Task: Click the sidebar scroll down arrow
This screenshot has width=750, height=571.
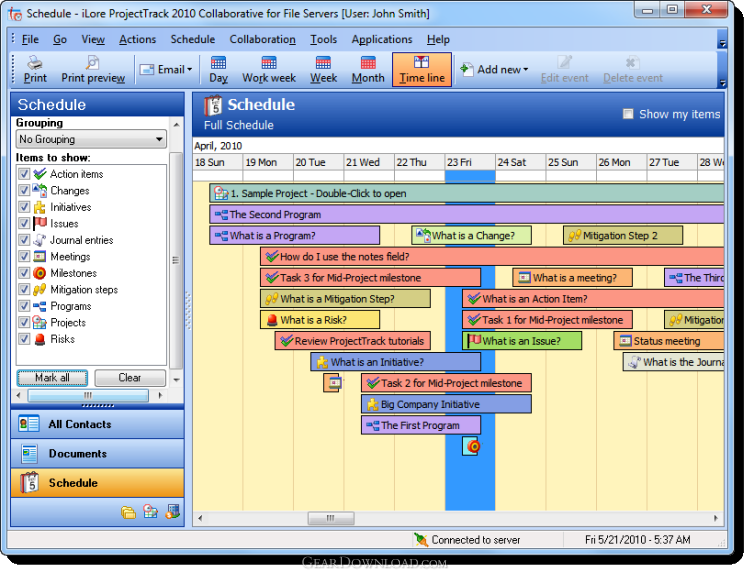Action: pos(176,380)
